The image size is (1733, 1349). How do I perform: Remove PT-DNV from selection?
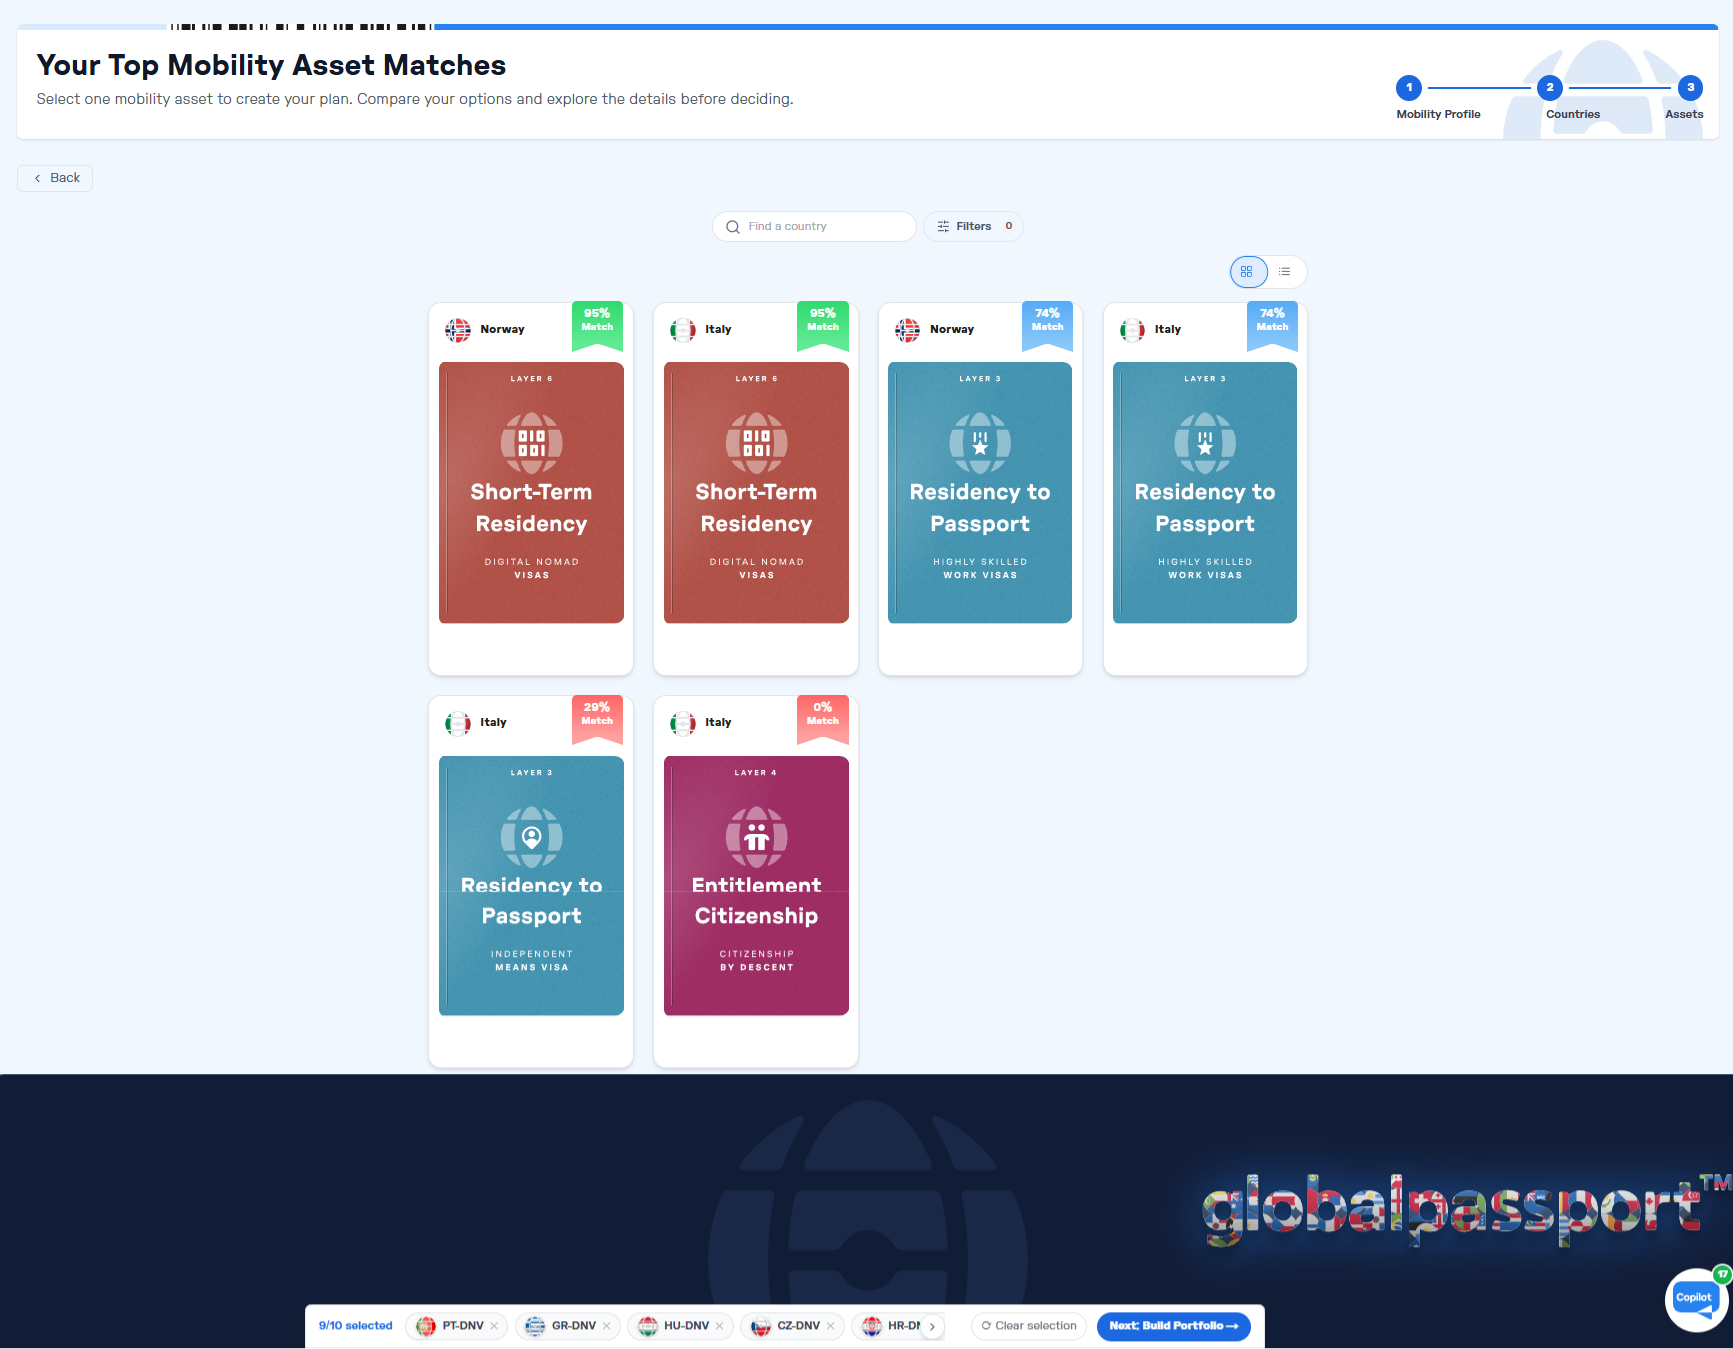click(x=494, y=1327)
